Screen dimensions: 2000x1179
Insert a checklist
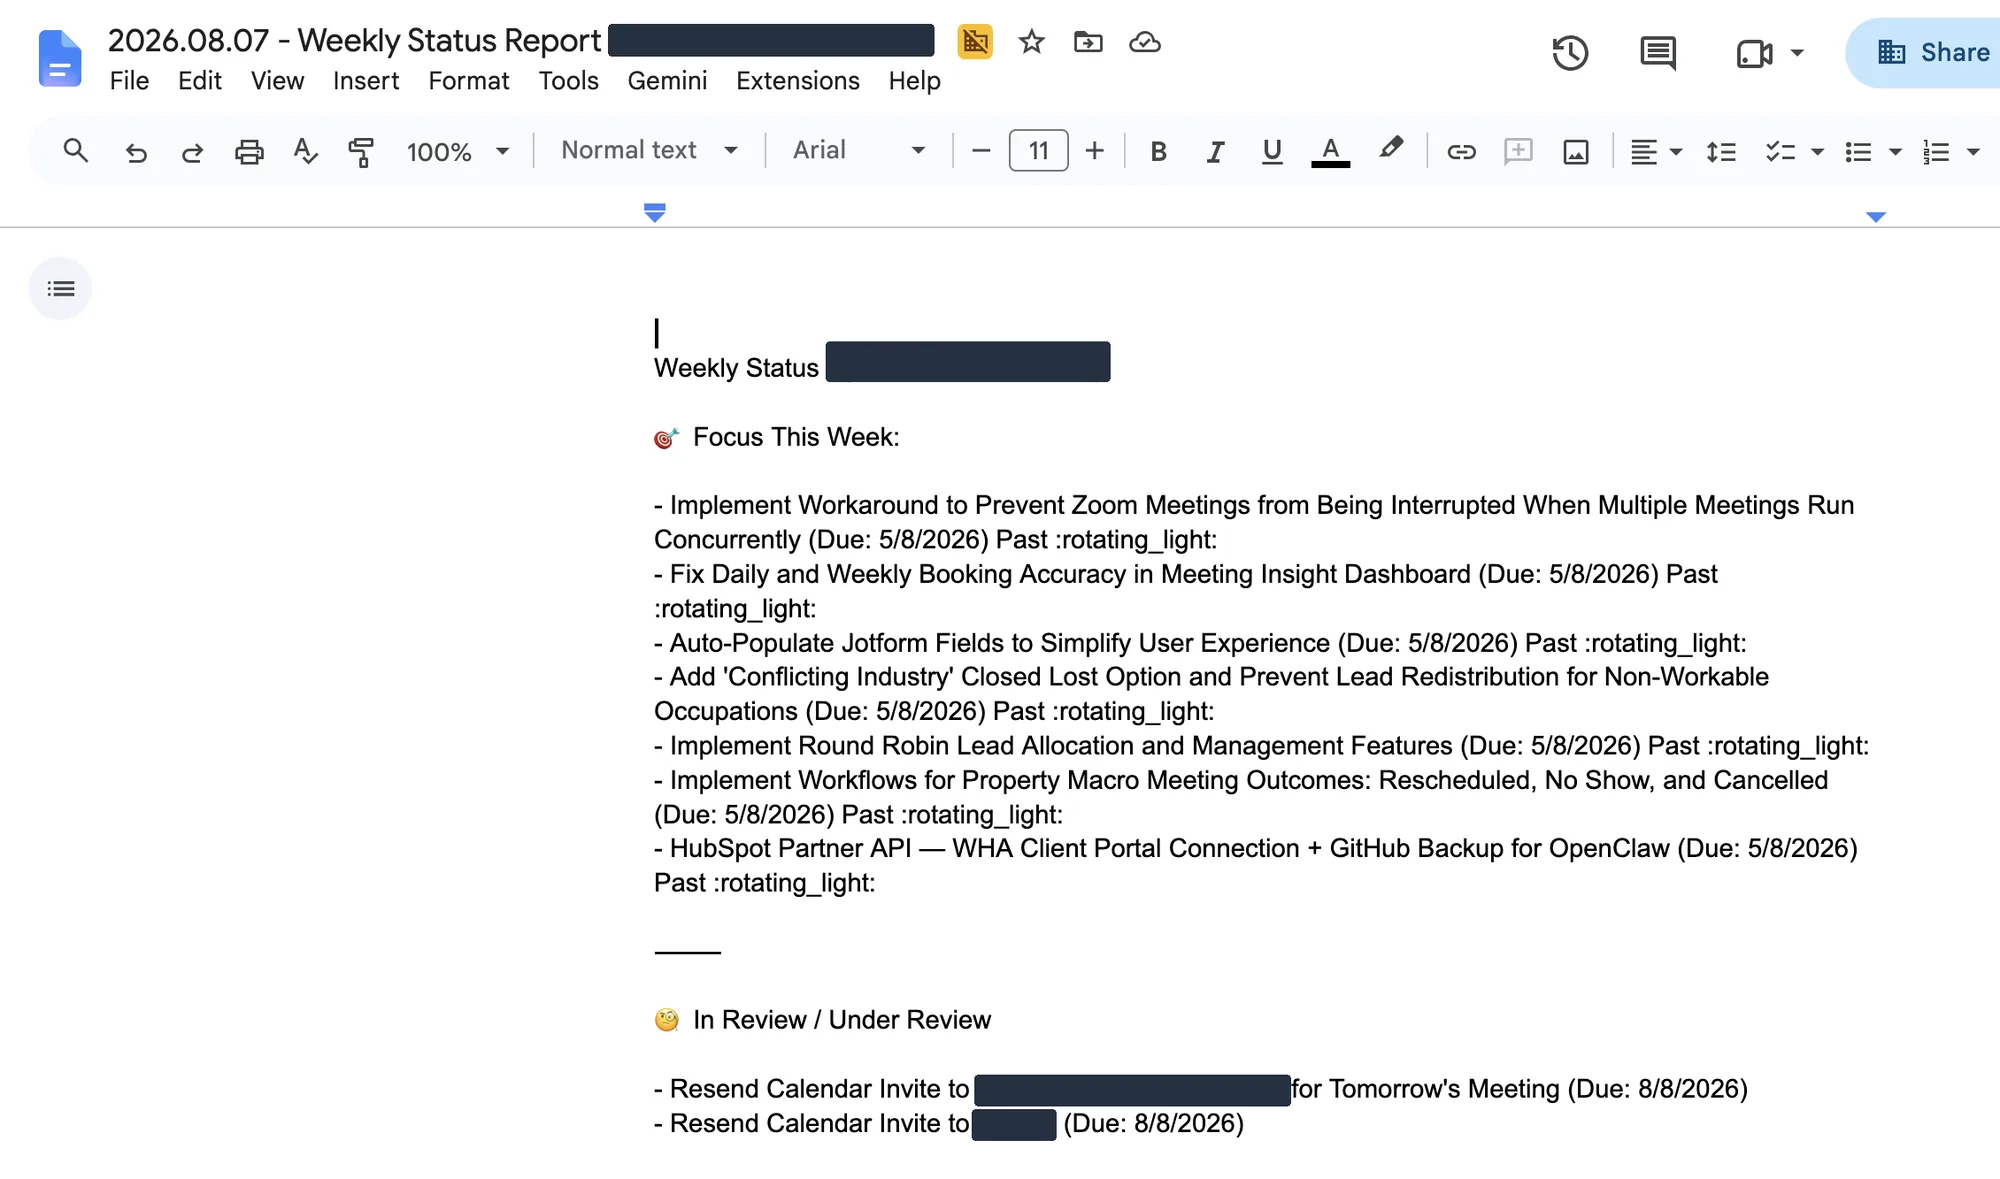tap(1780, 151)
